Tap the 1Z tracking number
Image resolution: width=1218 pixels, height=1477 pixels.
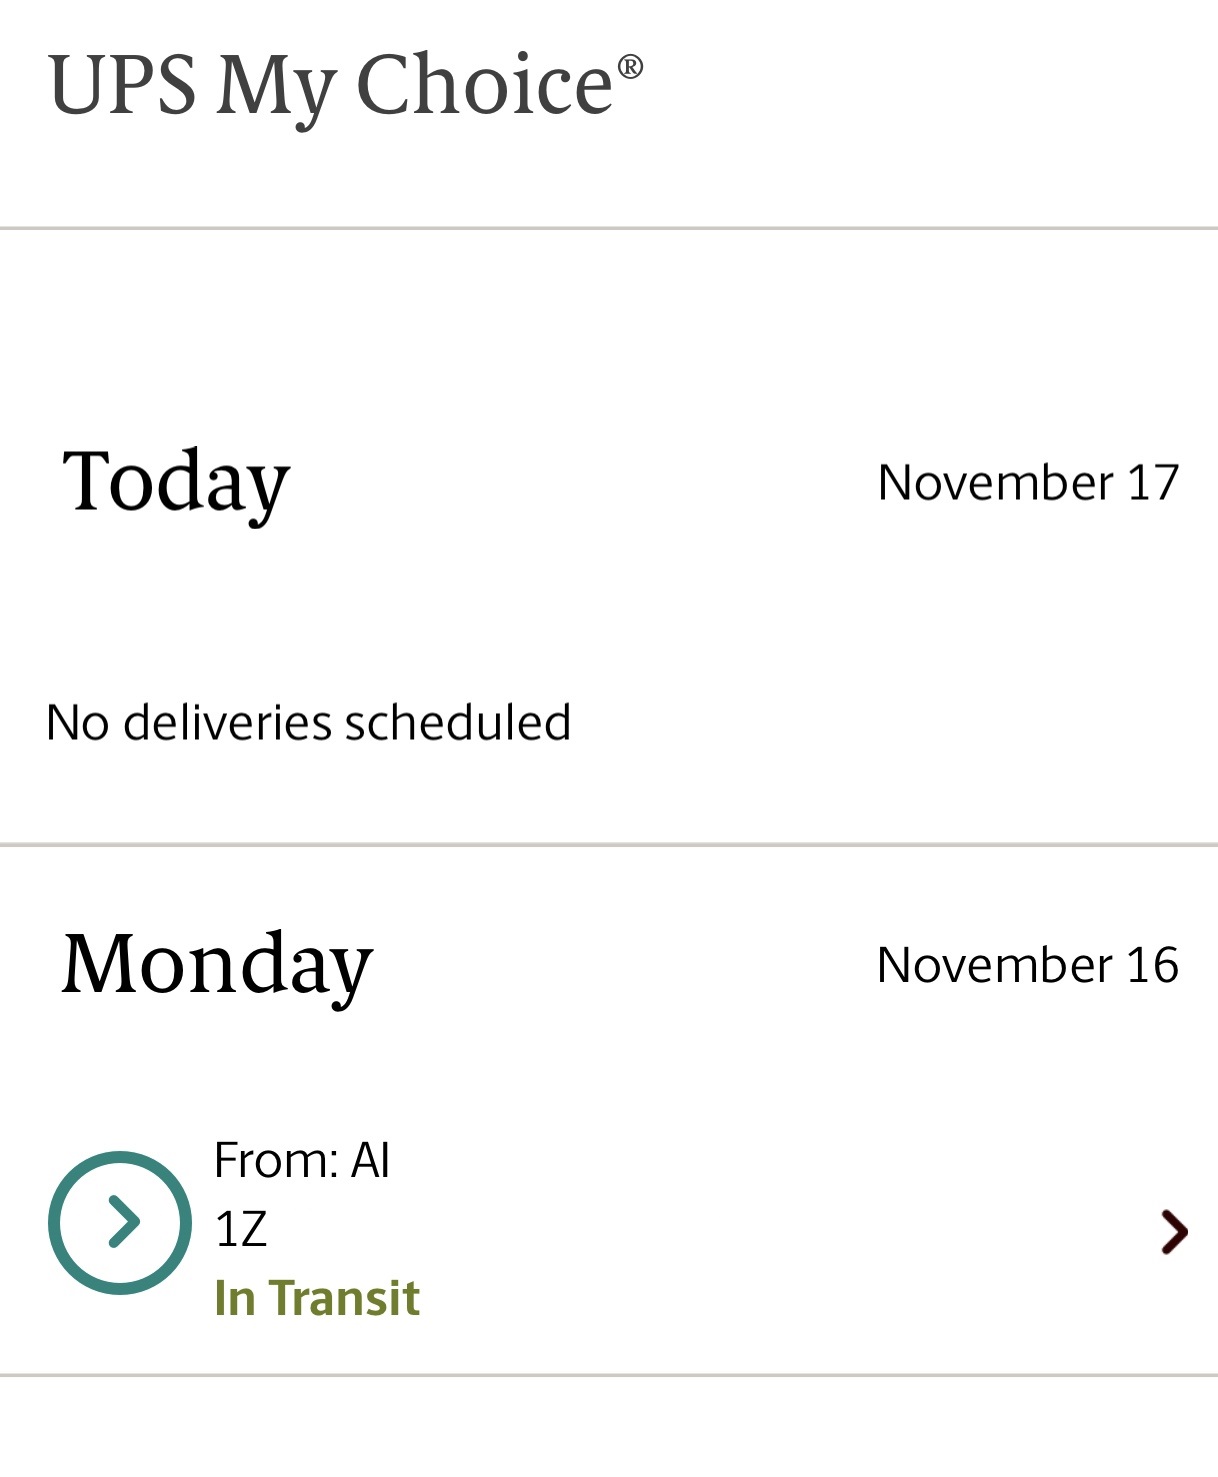(x=241, y=1229)
